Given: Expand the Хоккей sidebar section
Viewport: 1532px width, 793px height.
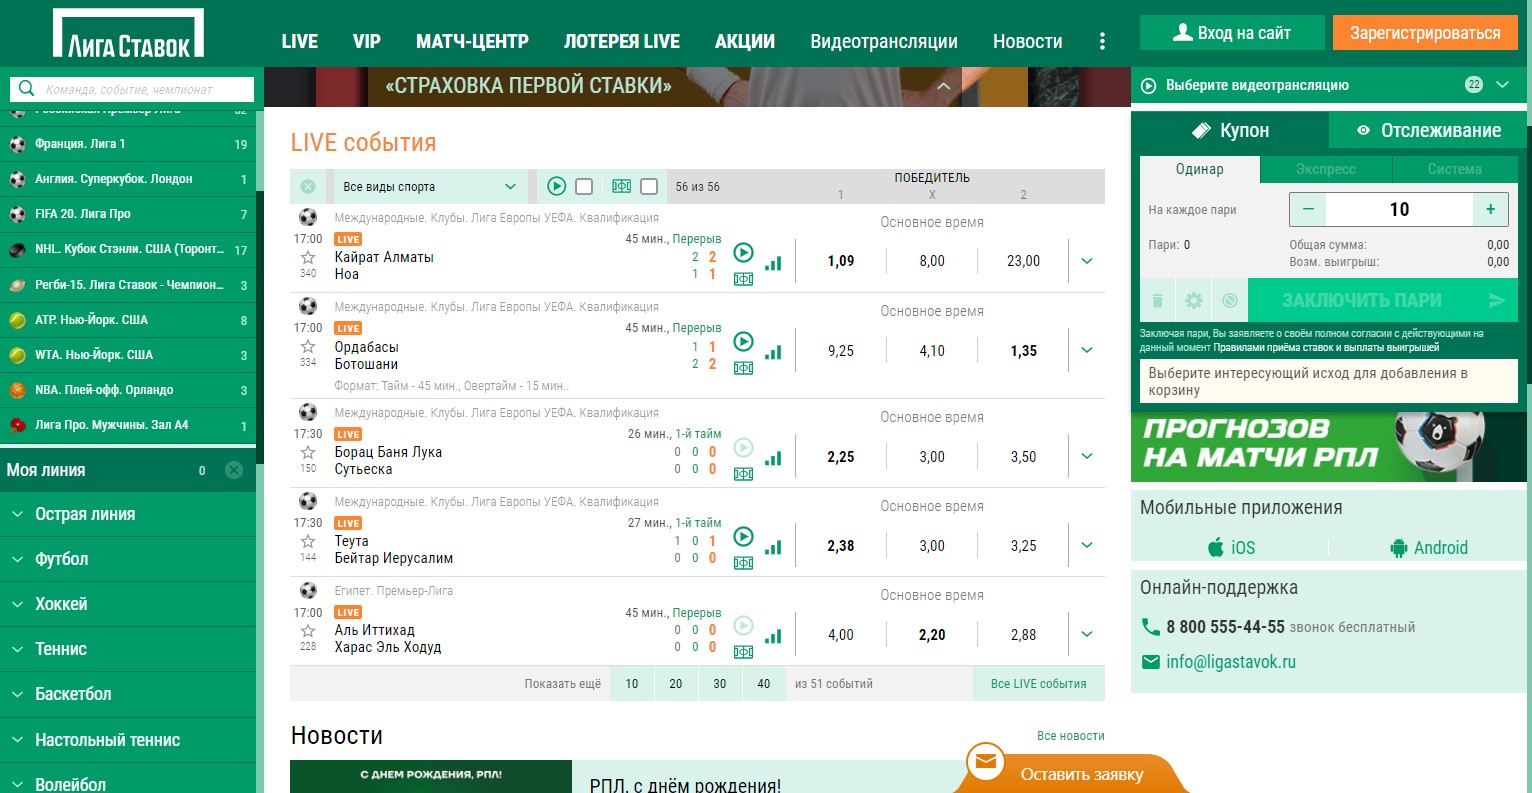Looking at the screenshot, I should [x=128, y=604].
